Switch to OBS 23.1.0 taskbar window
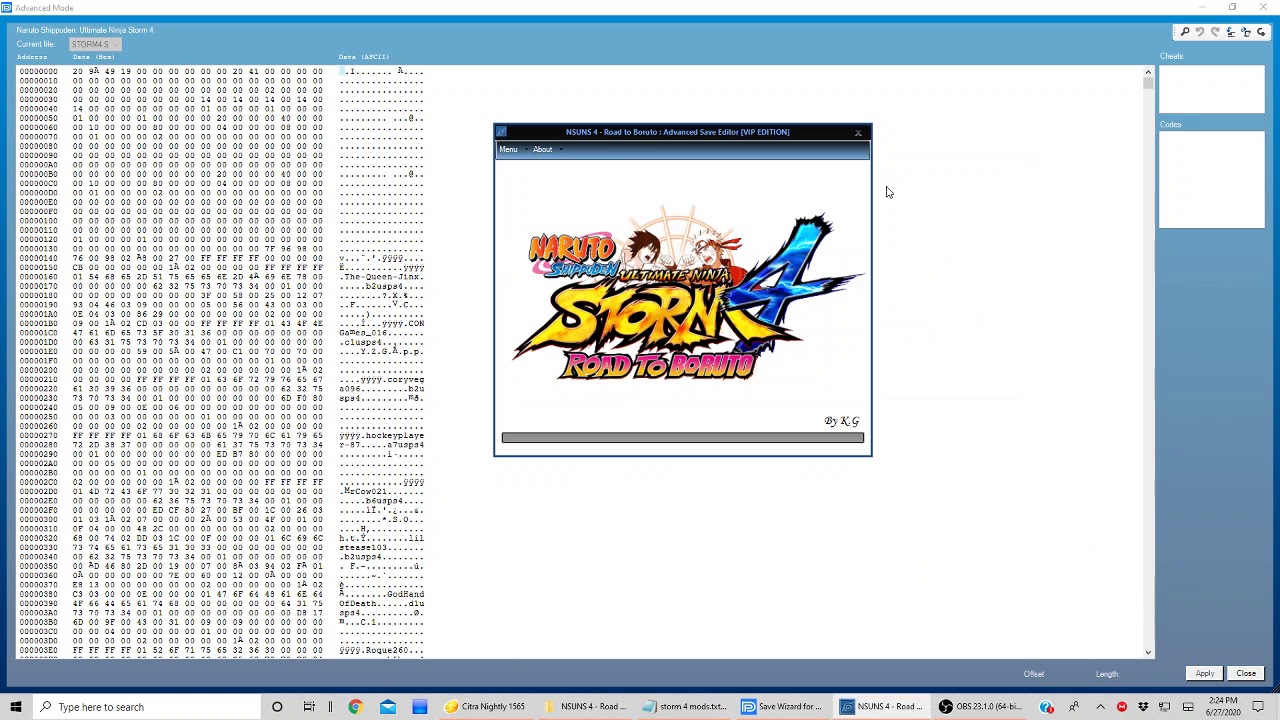The image size is (1280, 720). click(x=982, y=707)
